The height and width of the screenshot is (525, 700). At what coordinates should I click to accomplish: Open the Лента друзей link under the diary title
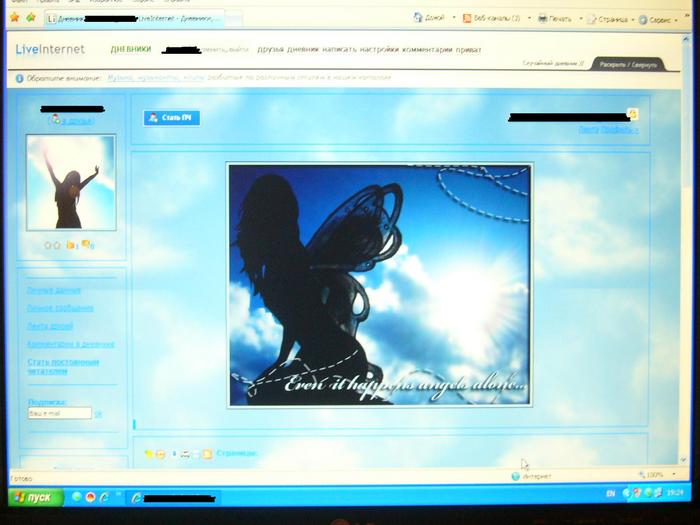[x=608, y=130]
